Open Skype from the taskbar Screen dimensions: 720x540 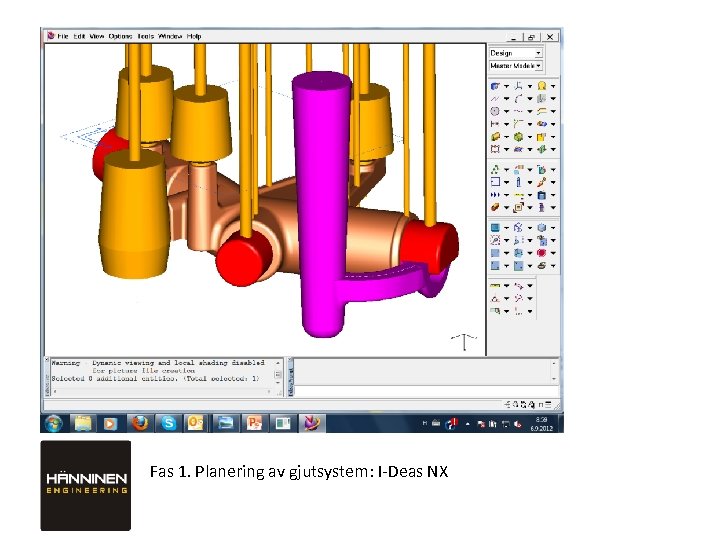pyautogui.click(x=168, y=423)
